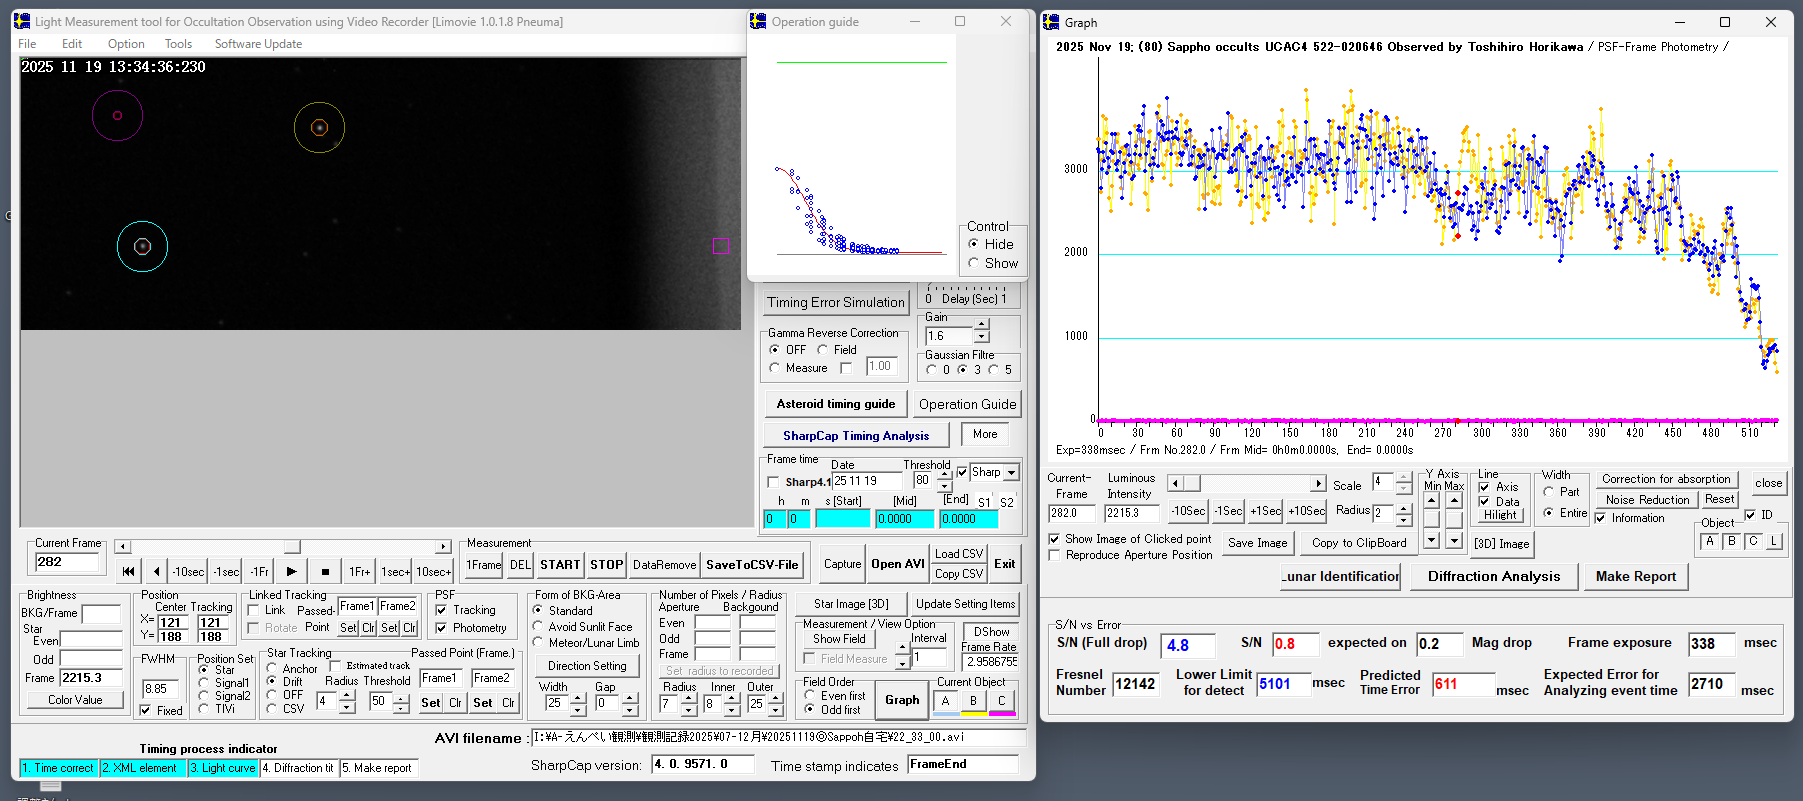Image resolution: width=1803 pixels, height=801 pixels.
Task: Increase the Gain value with up arrow
Action: coord(982,324)
